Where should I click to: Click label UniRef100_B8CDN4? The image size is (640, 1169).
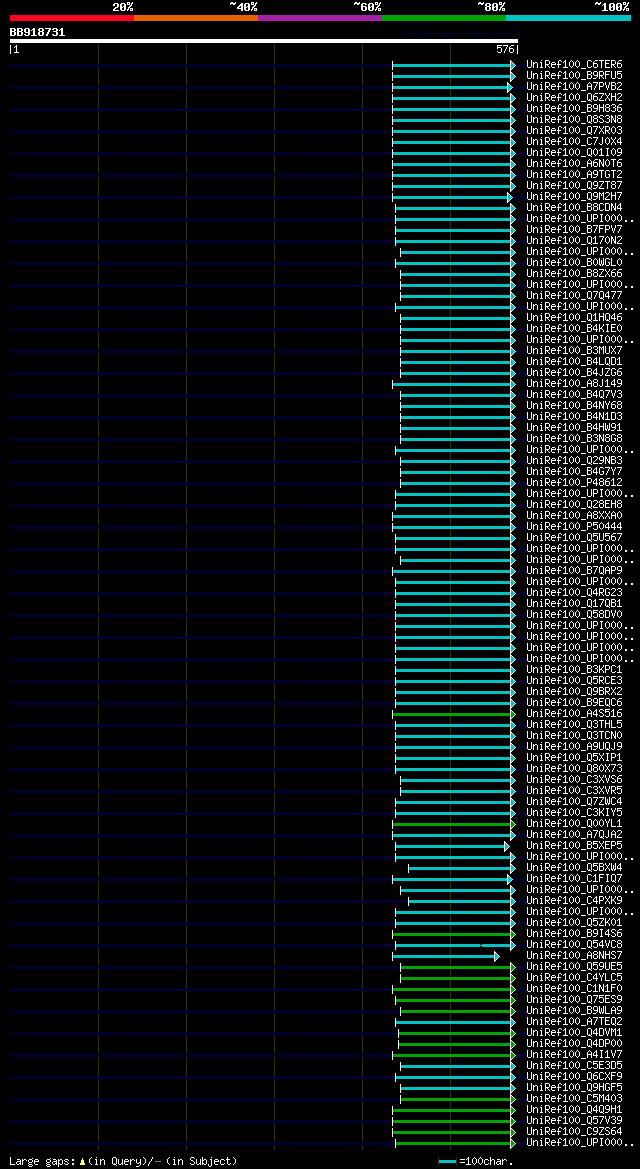click(574, 208)
